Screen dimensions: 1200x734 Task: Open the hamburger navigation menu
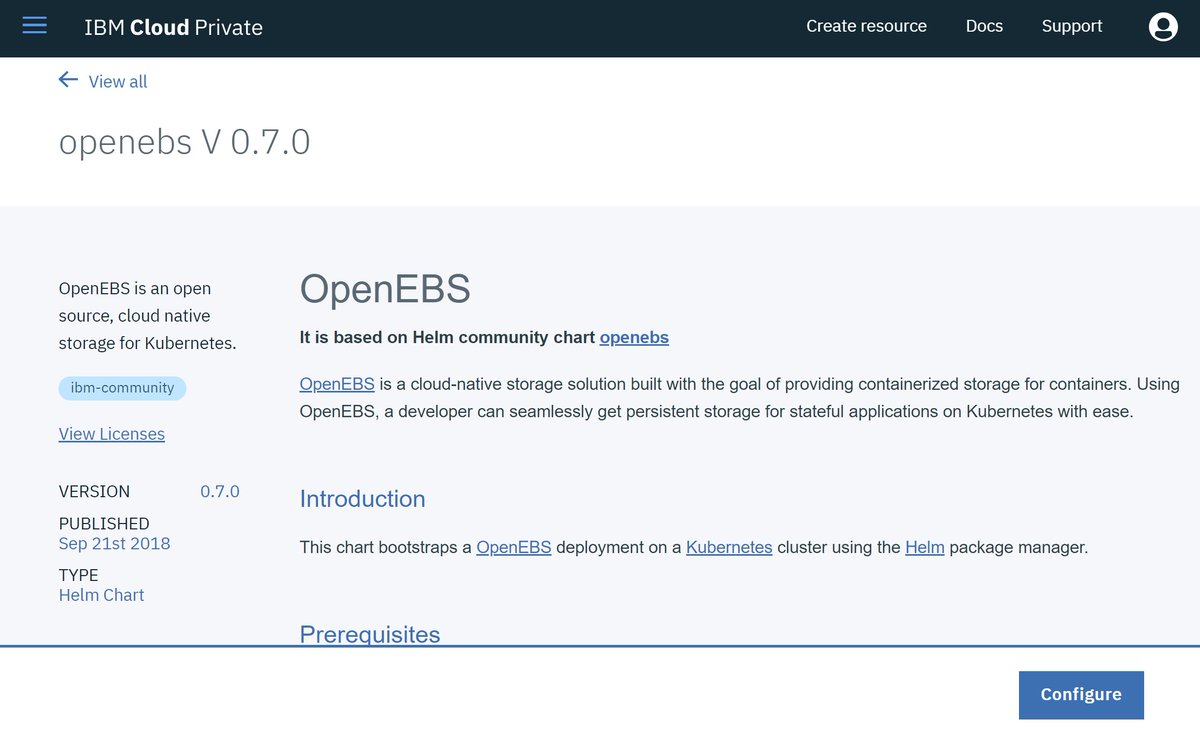point(34,26)
